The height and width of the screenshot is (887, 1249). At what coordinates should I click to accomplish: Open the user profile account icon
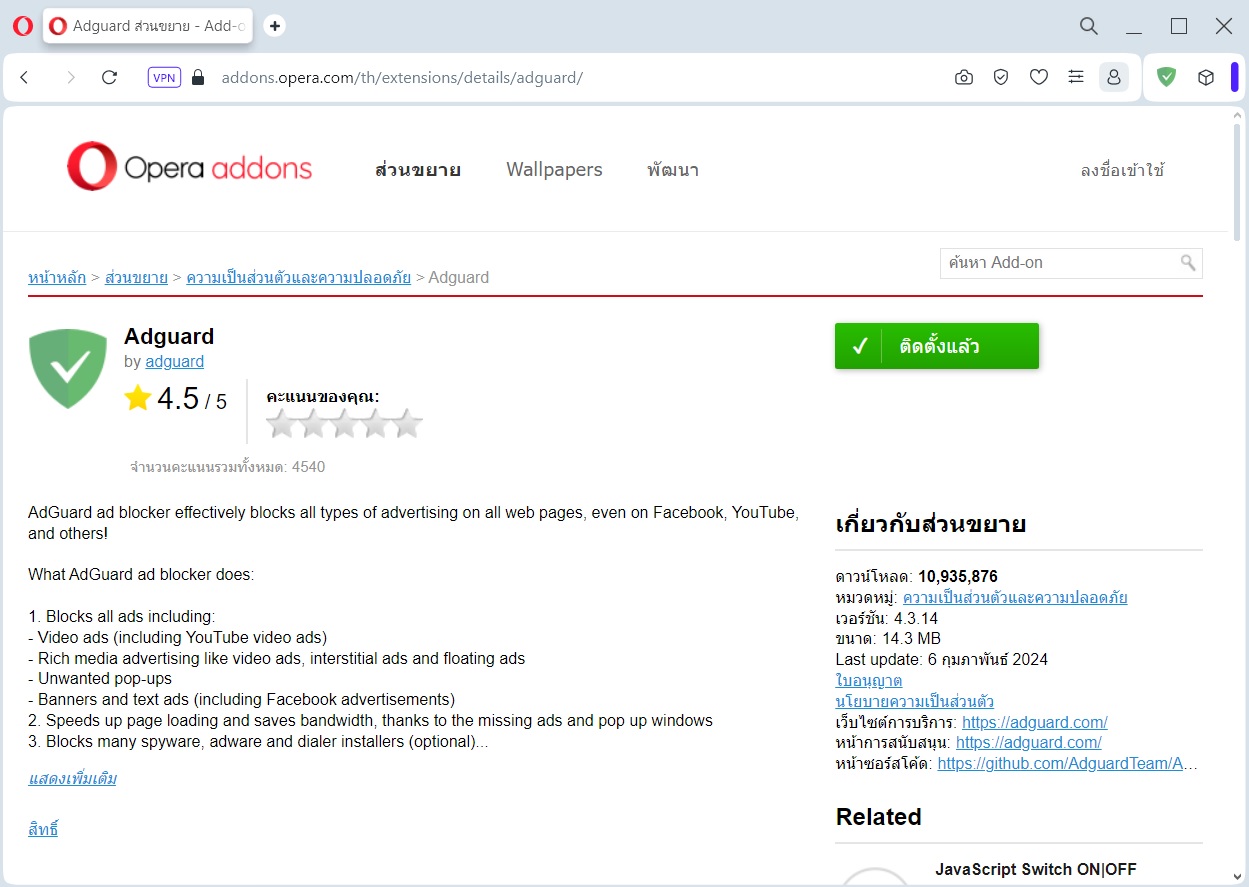click(1114, 77)
